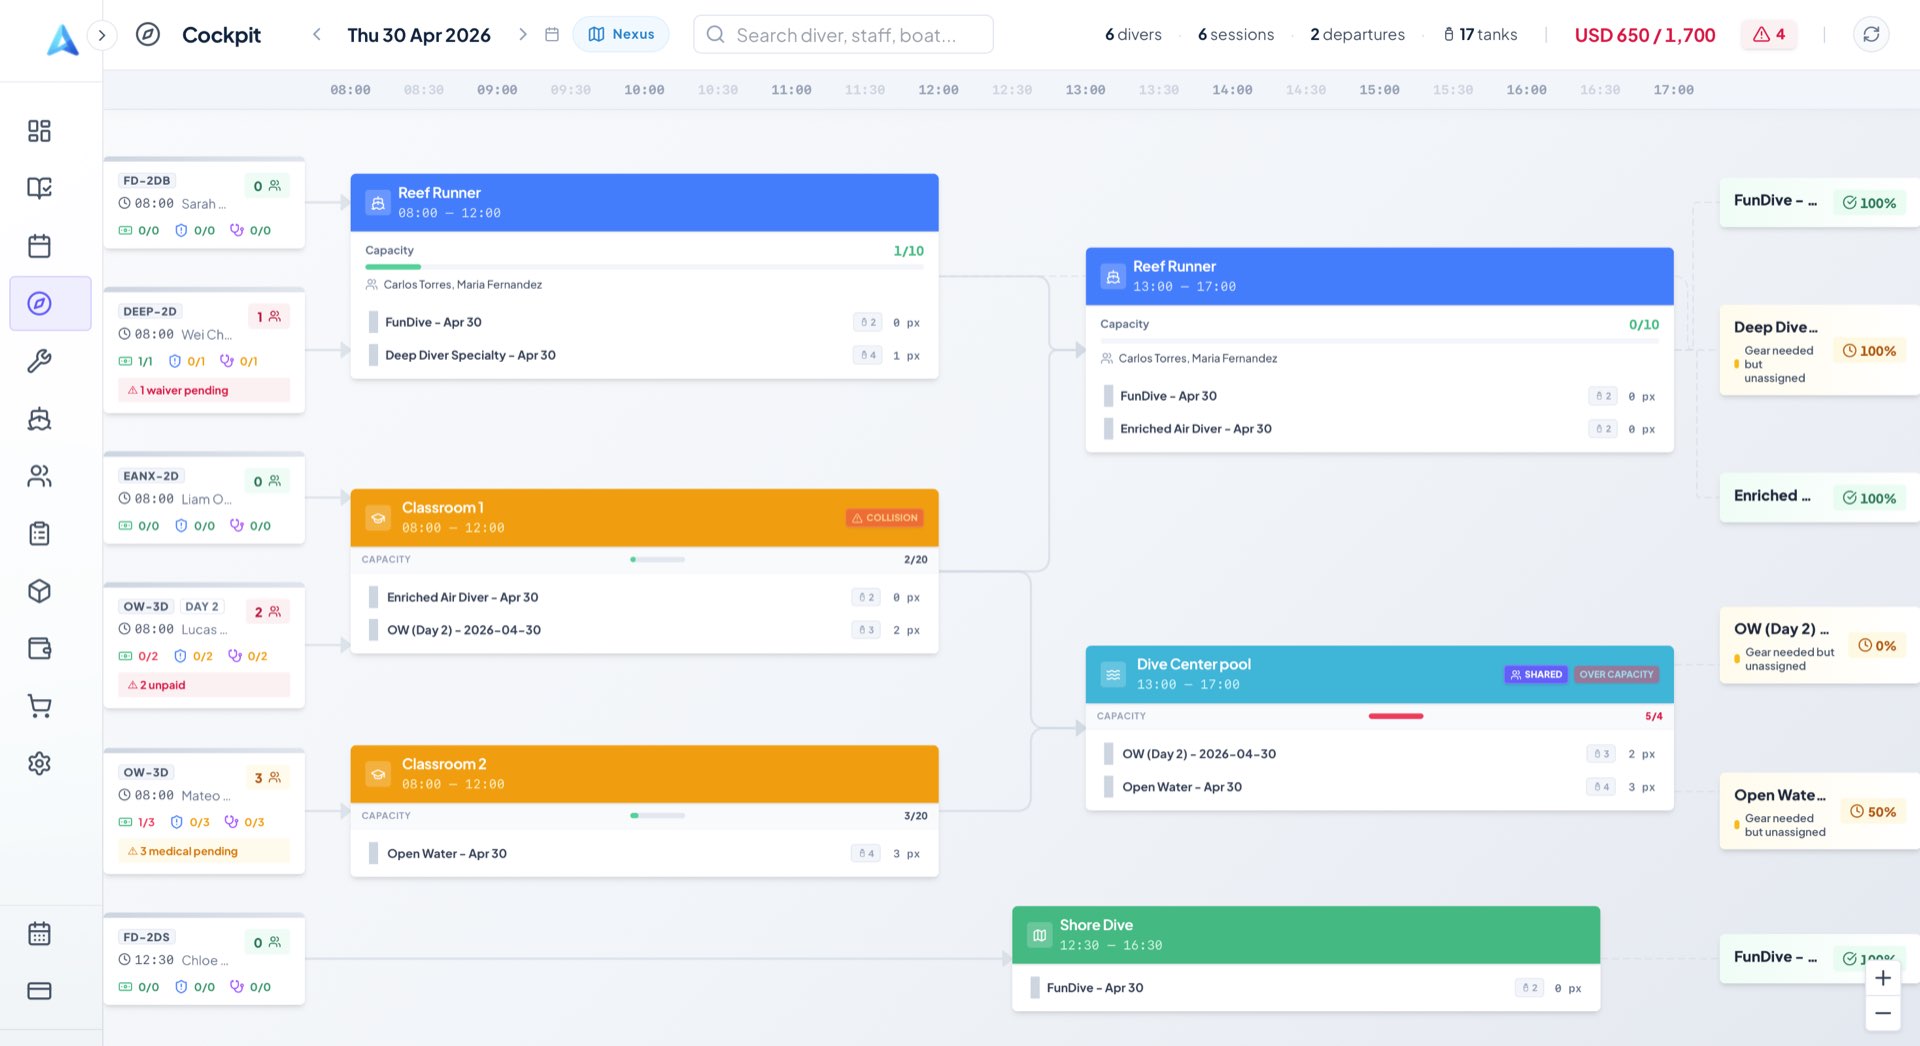
Task: Click the Dive Center pool capacity bar
Action: pos(1396,716)
